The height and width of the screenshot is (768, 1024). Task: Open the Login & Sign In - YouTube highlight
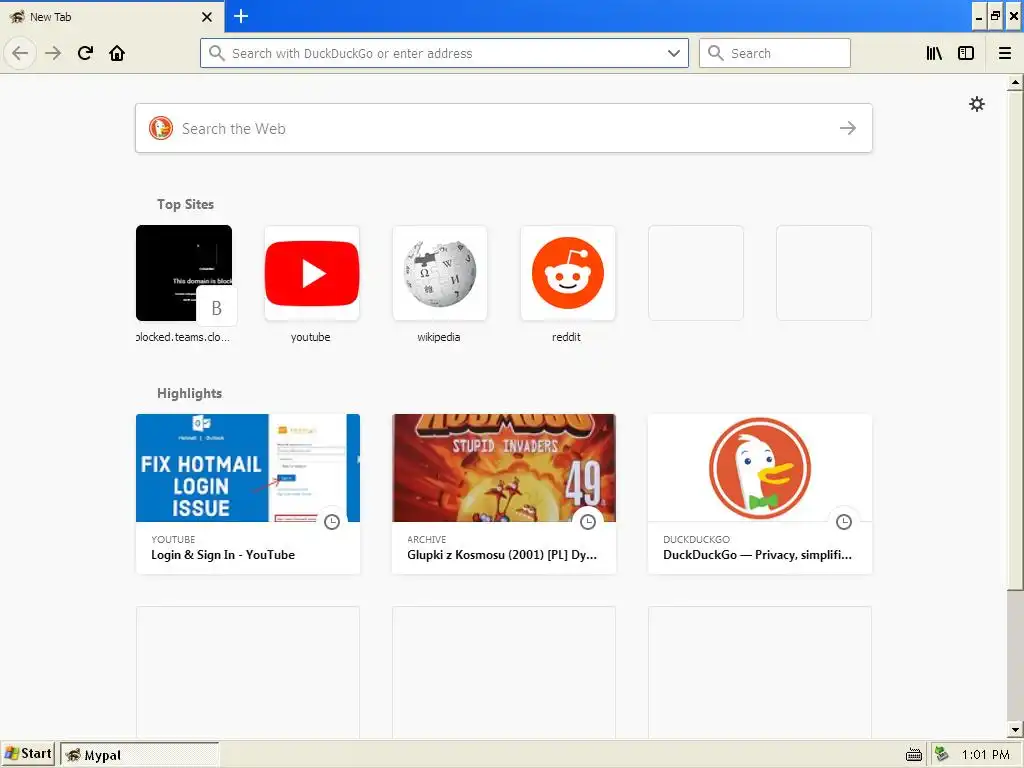(248, 494)
